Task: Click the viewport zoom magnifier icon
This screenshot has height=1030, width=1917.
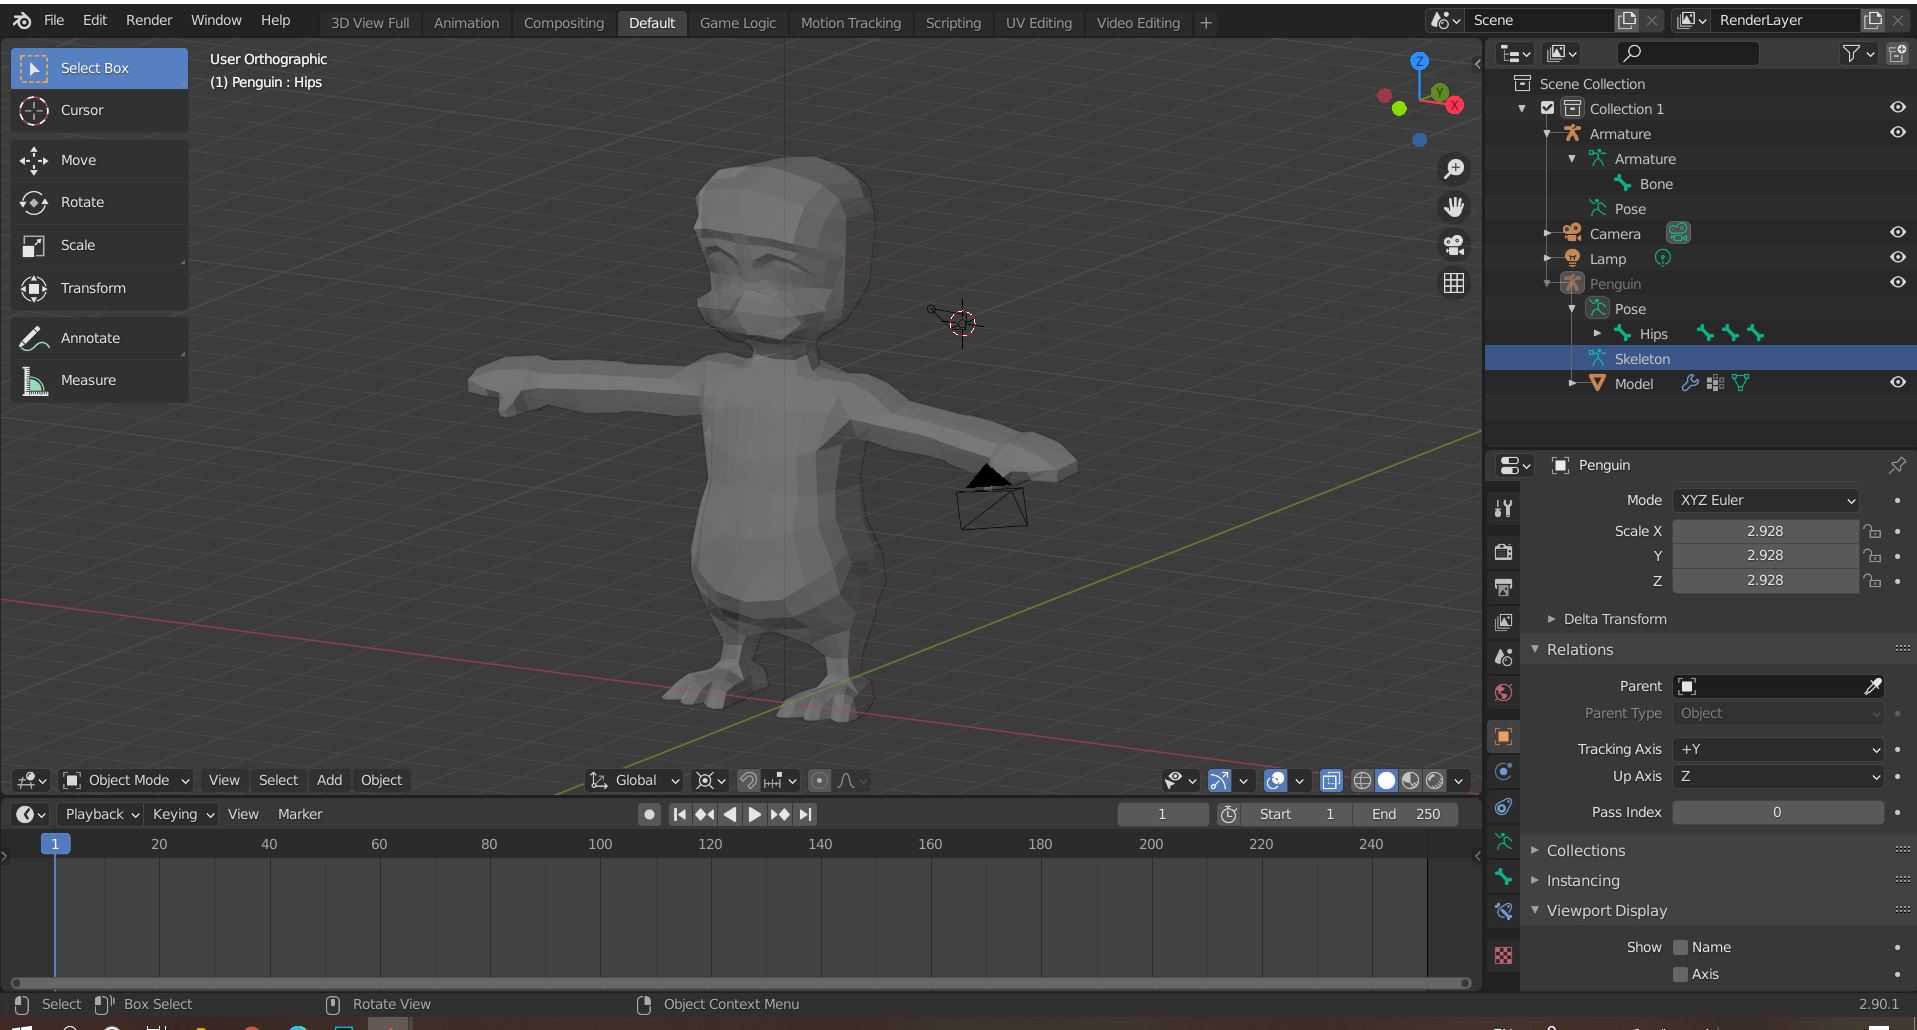Action: pyautogui.click(x=1454, y=169)
